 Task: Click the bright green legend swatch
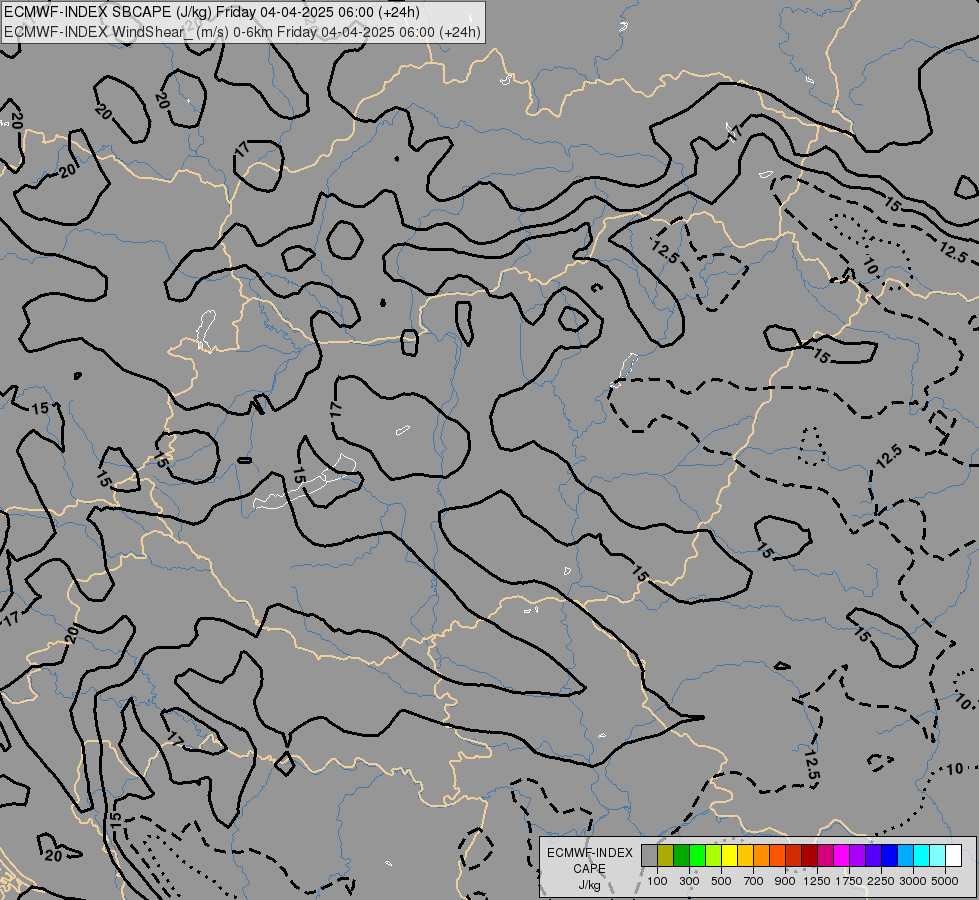pyautogui.click(x=697, y=855)
